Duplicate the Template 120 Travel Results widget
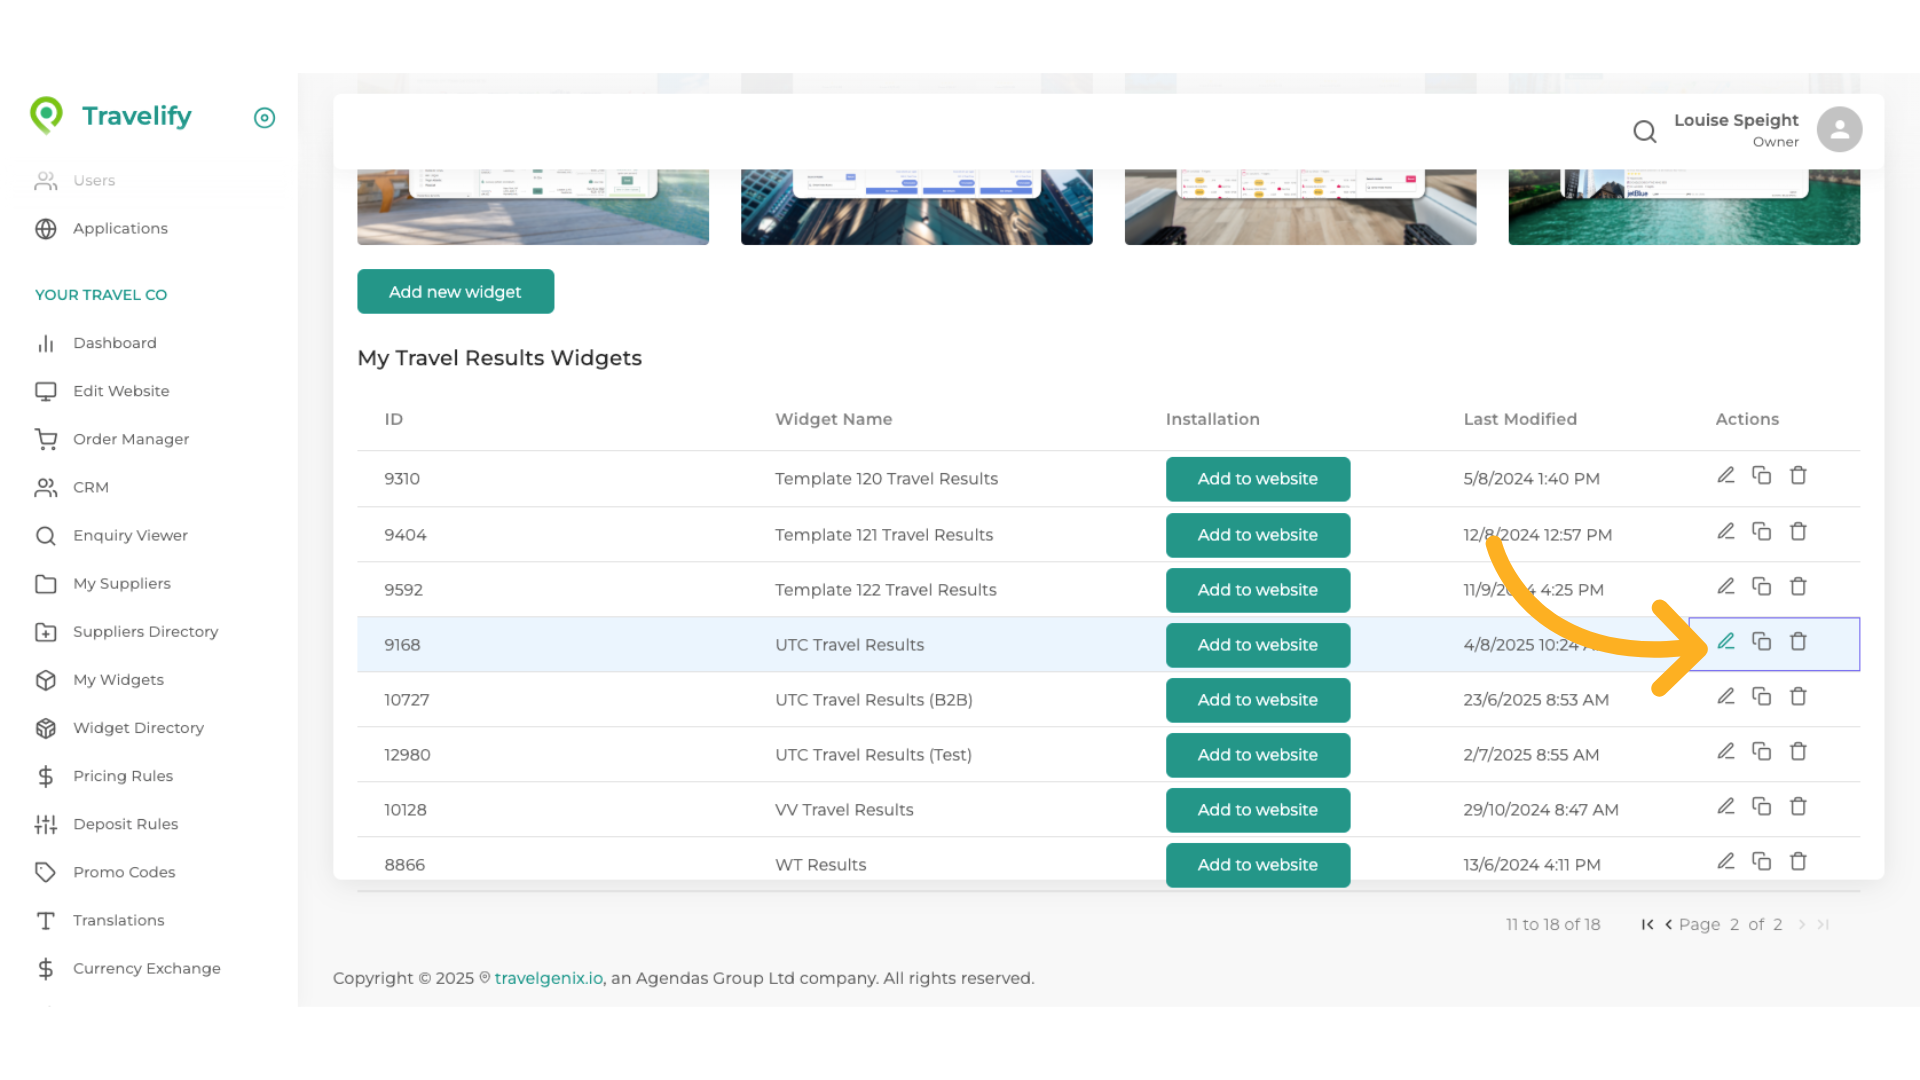 pyautogui.click(x=1762, y=476)
